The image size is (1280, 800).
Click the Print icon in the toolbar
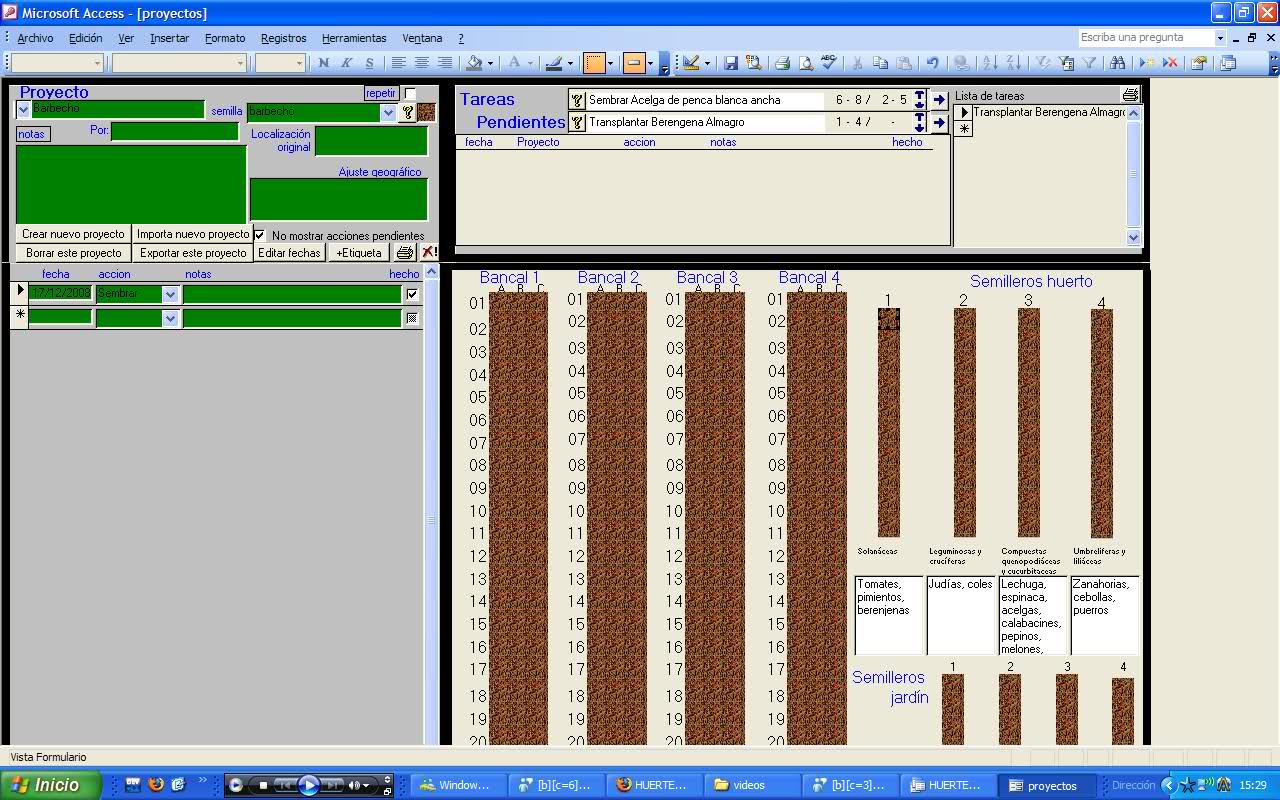click(782, 63)
